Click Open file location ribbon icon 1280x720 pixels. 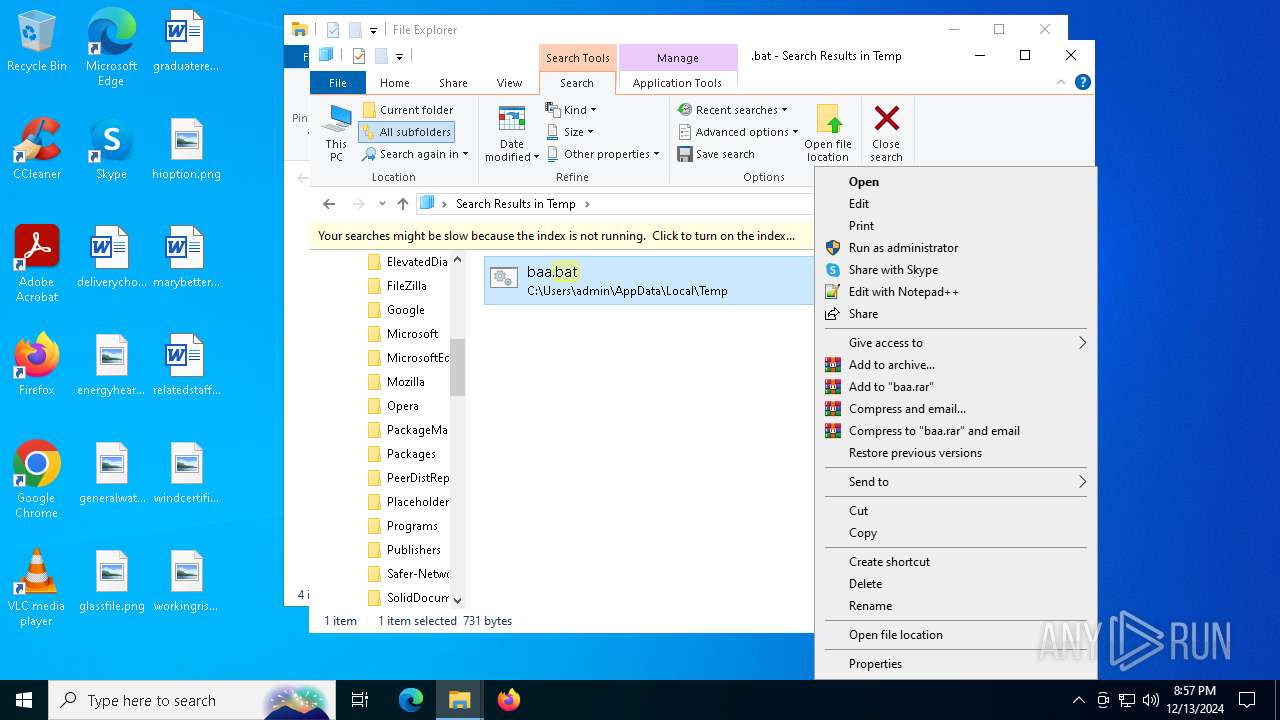pyautogui.click(x=828, y=133)
